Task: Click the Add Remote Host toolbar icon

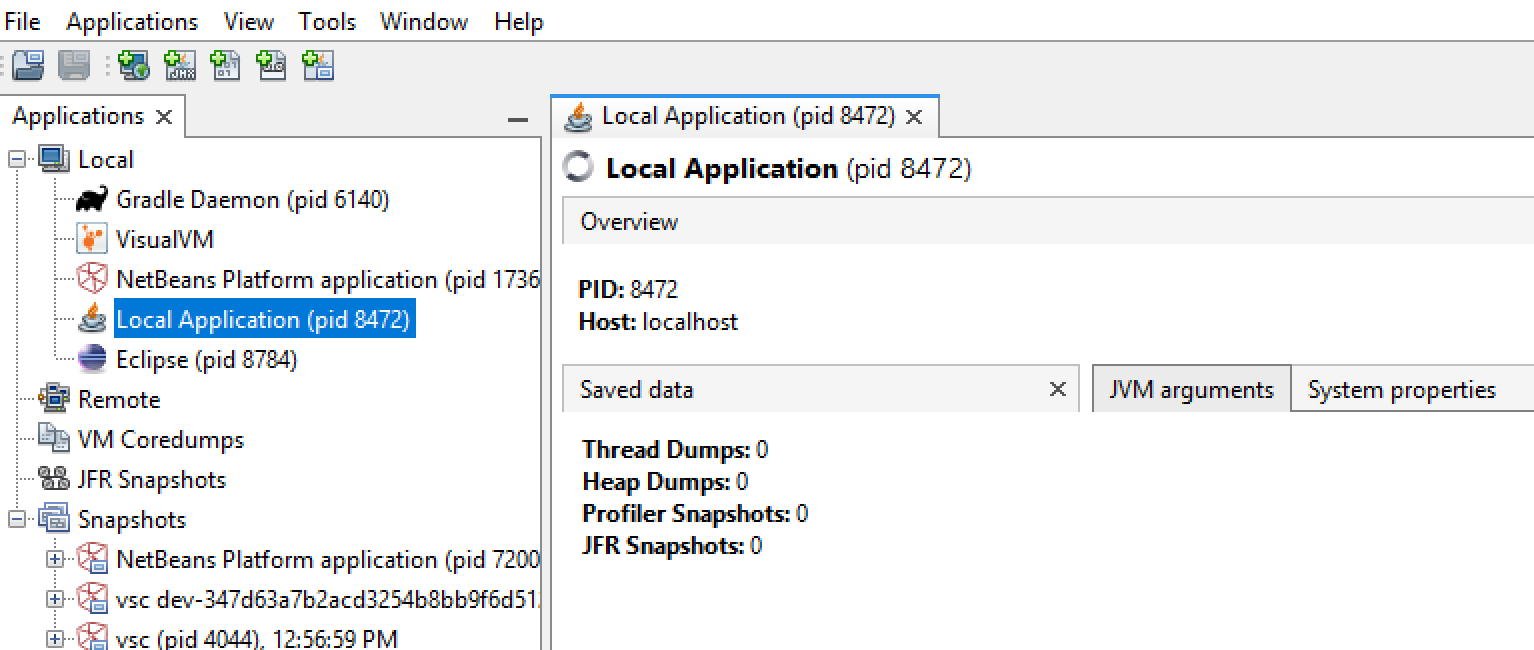Action: coord(133,66)
